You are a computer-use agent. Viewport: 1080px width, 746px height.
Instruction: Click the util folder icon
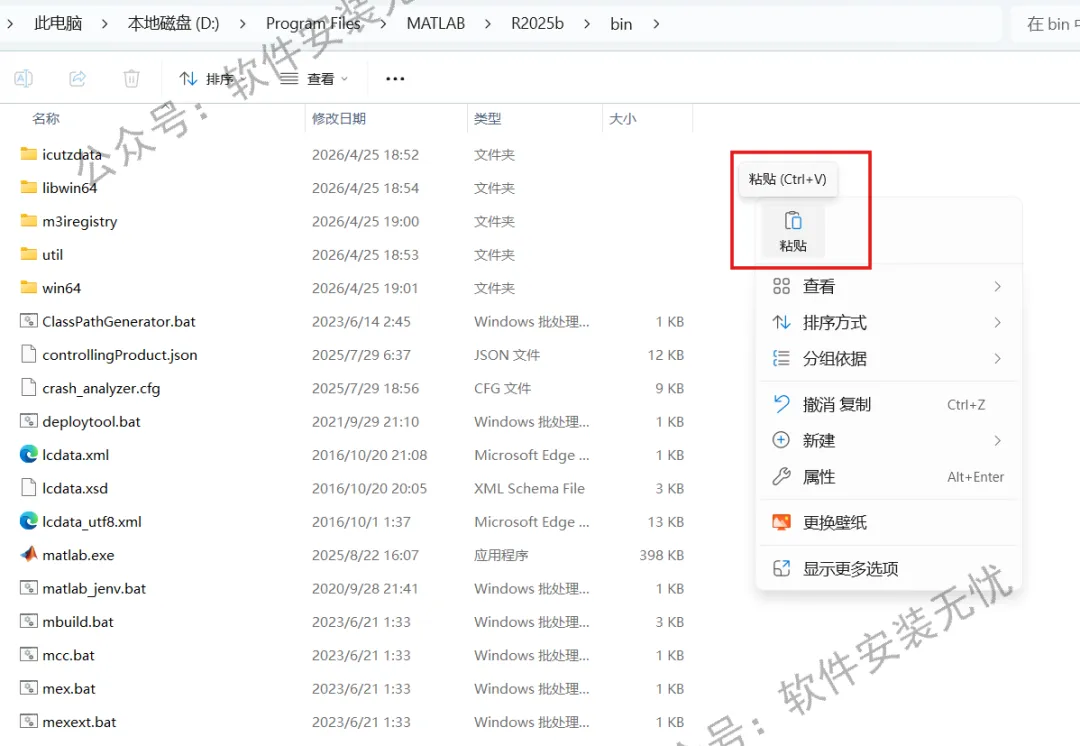click(28, 254)
